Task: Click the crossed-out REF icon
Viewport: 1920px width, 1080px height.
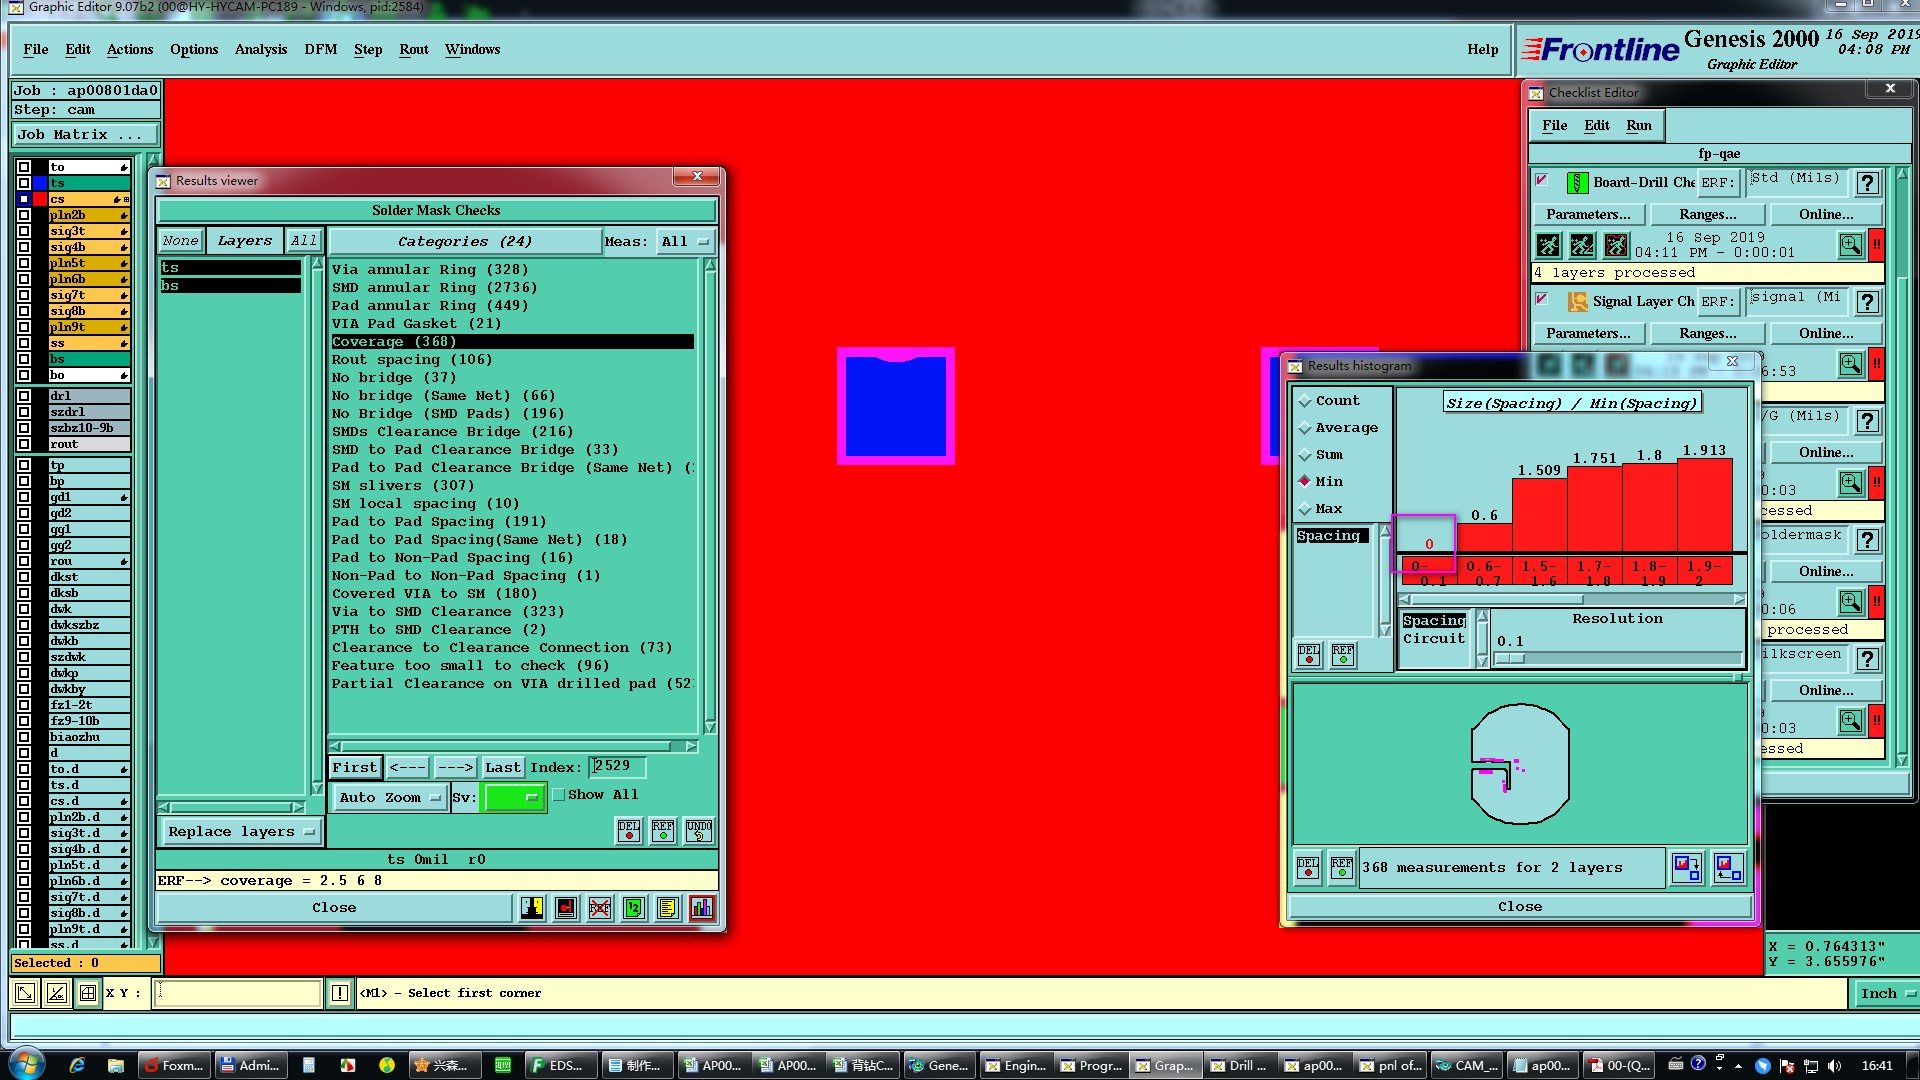Action: point(600,908)
